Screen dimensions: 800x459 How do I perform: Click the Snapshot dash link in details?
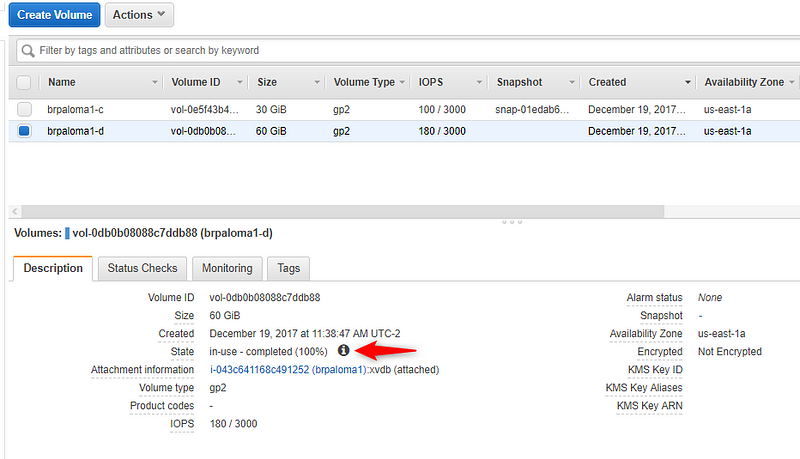(x=701, y=316)
